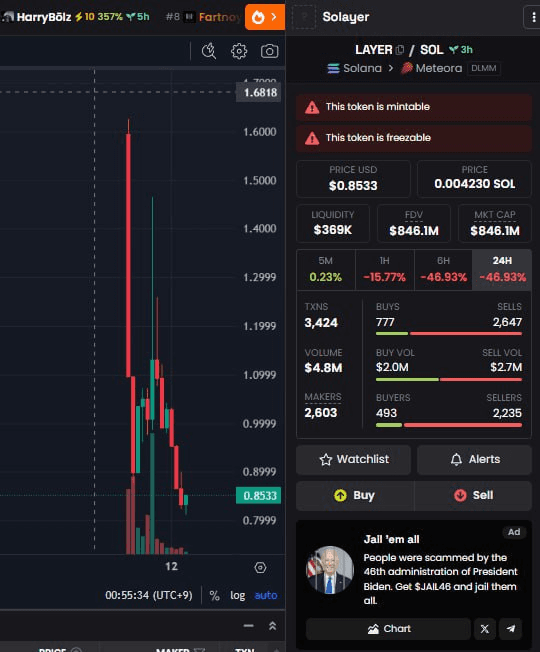
Task: Select the 6H timeframe tab
Action: coord(443,269)
